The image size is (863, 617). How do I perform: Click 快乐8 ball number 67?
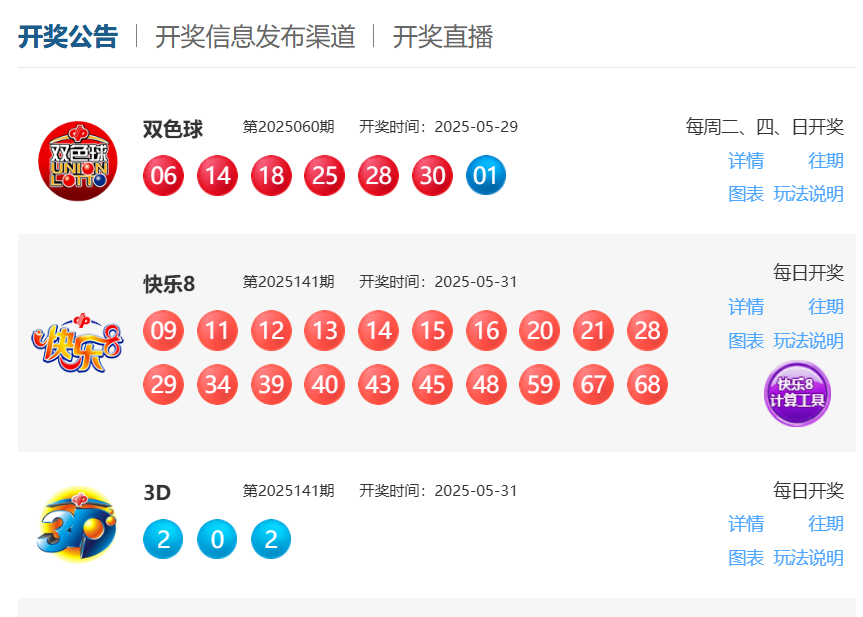[x=593, y=384]
